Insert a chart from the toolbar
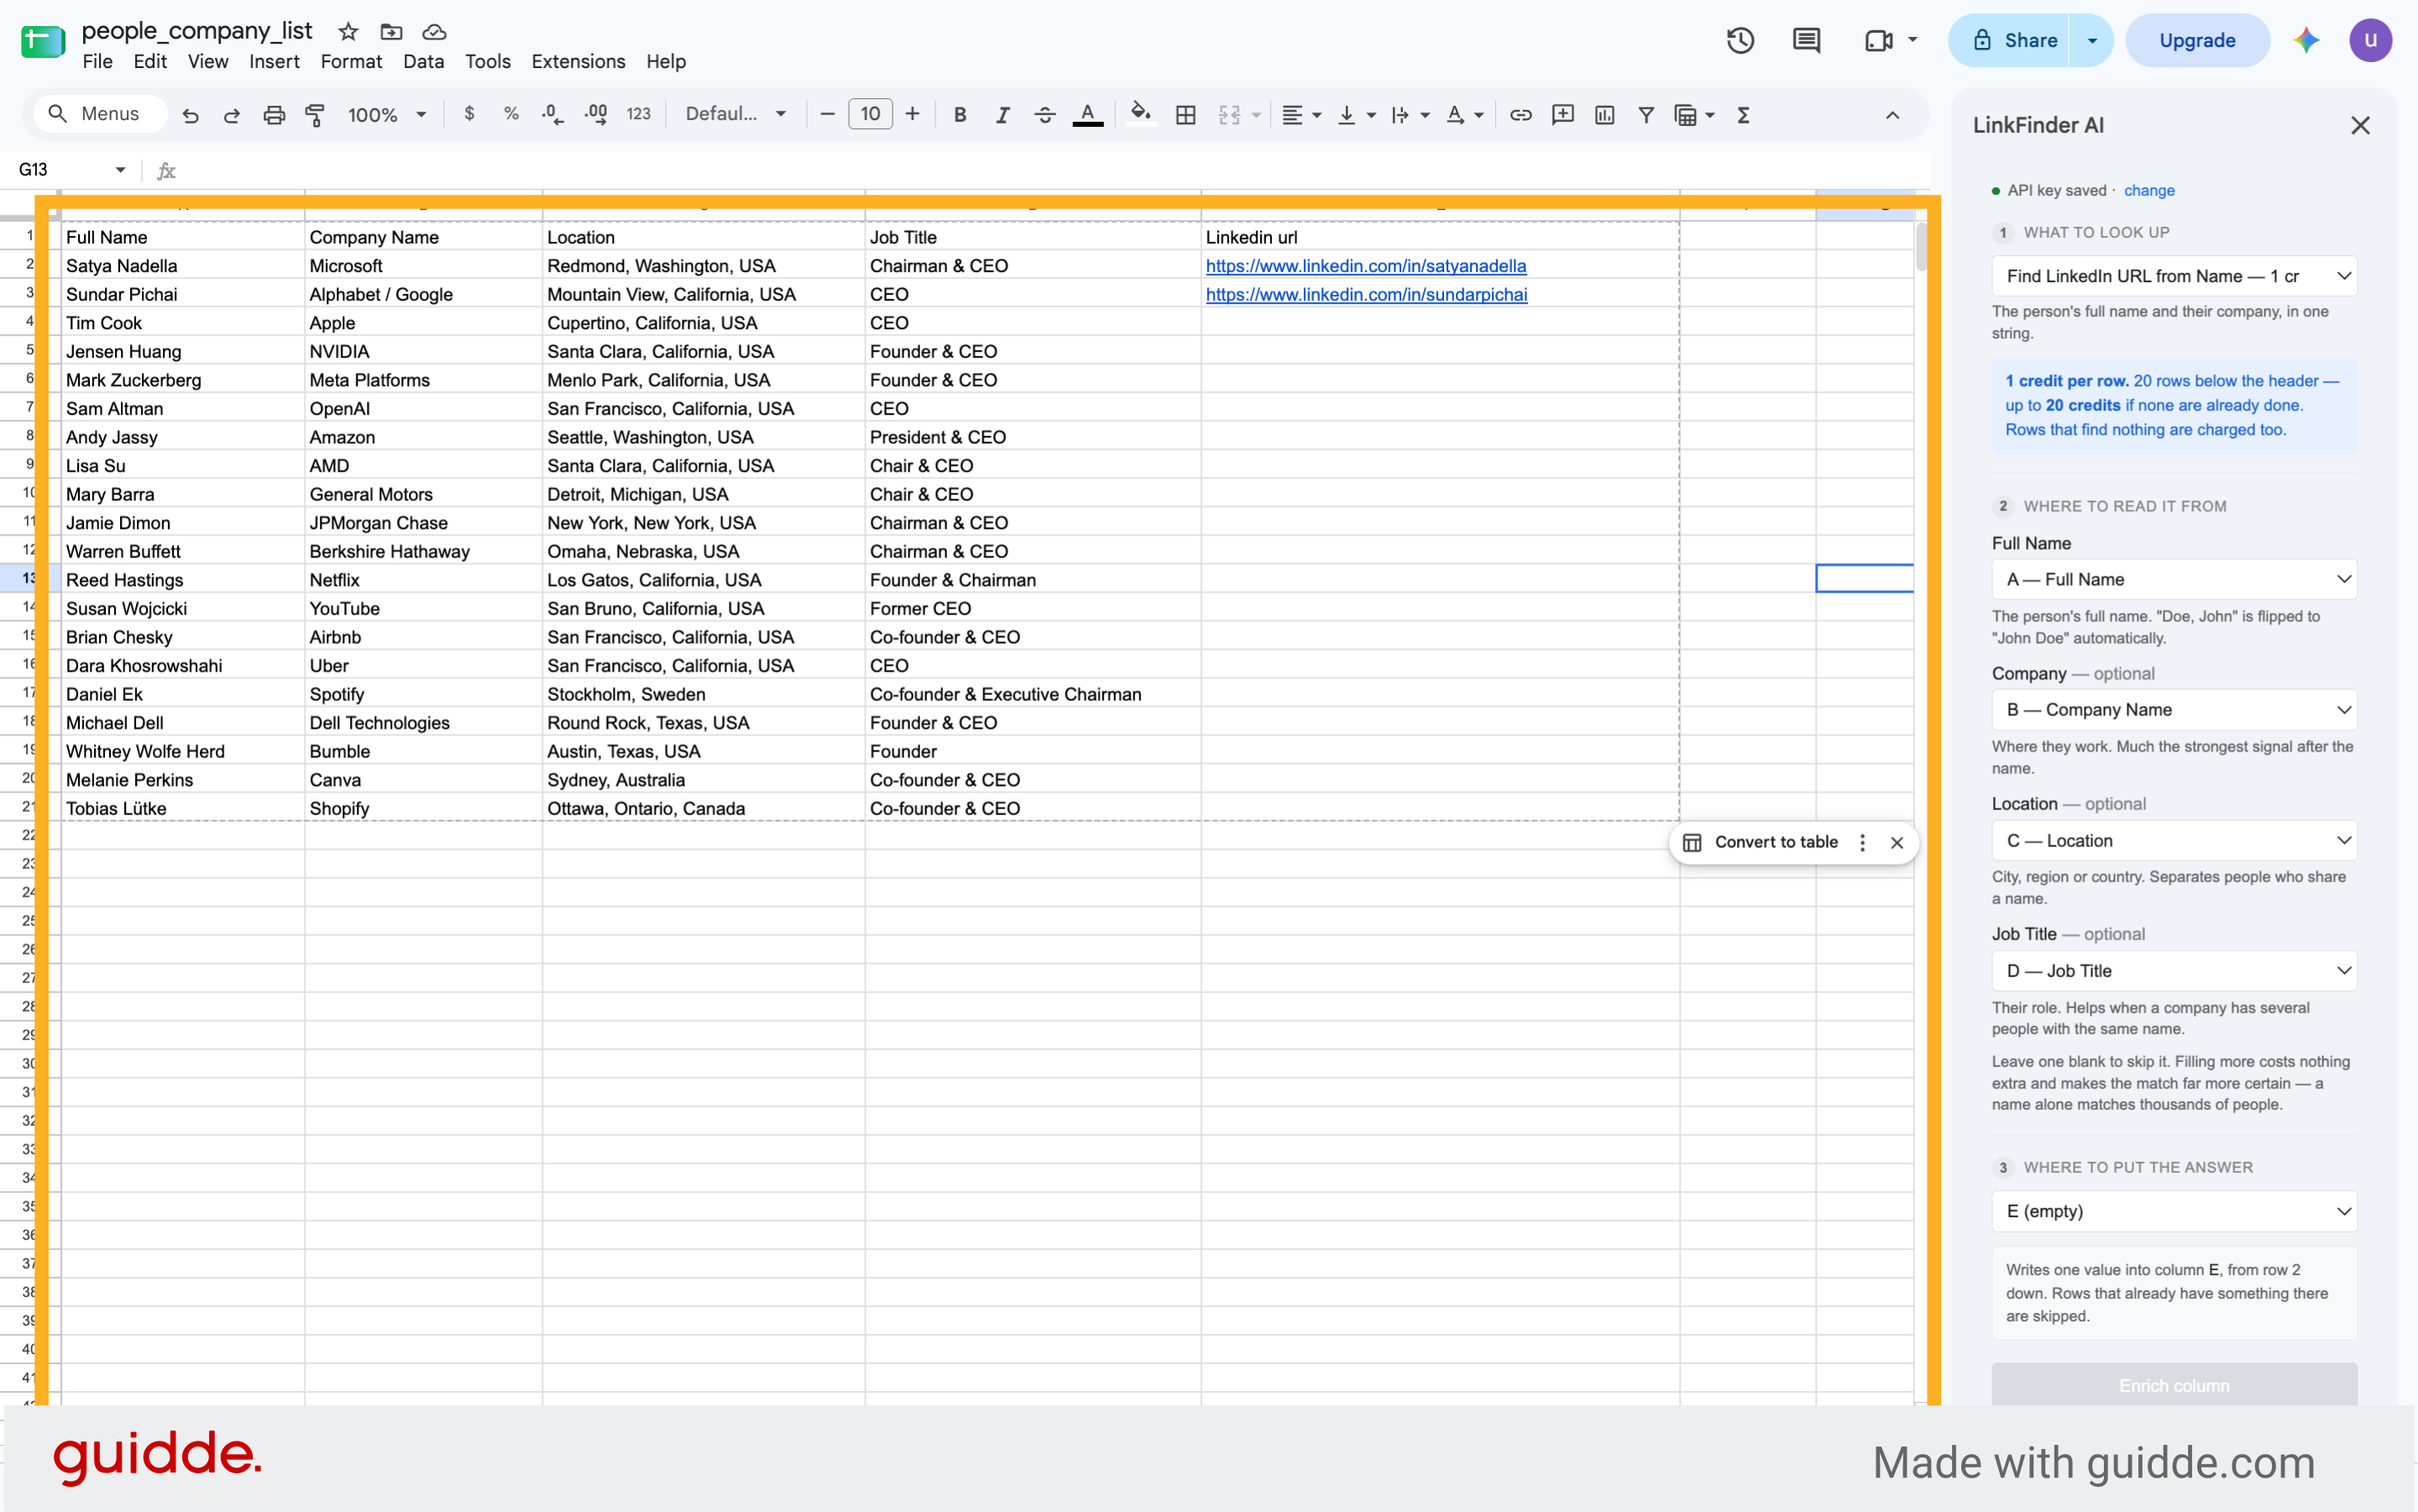This screenshot has height=1512, width=2418. click(x=1605, y=115)
